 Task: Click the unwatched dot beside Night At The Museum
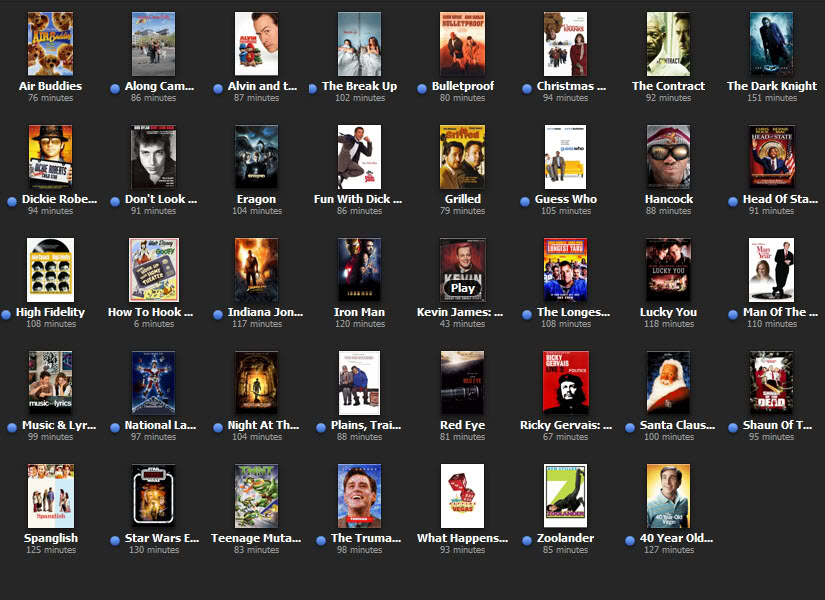point(218,428)
